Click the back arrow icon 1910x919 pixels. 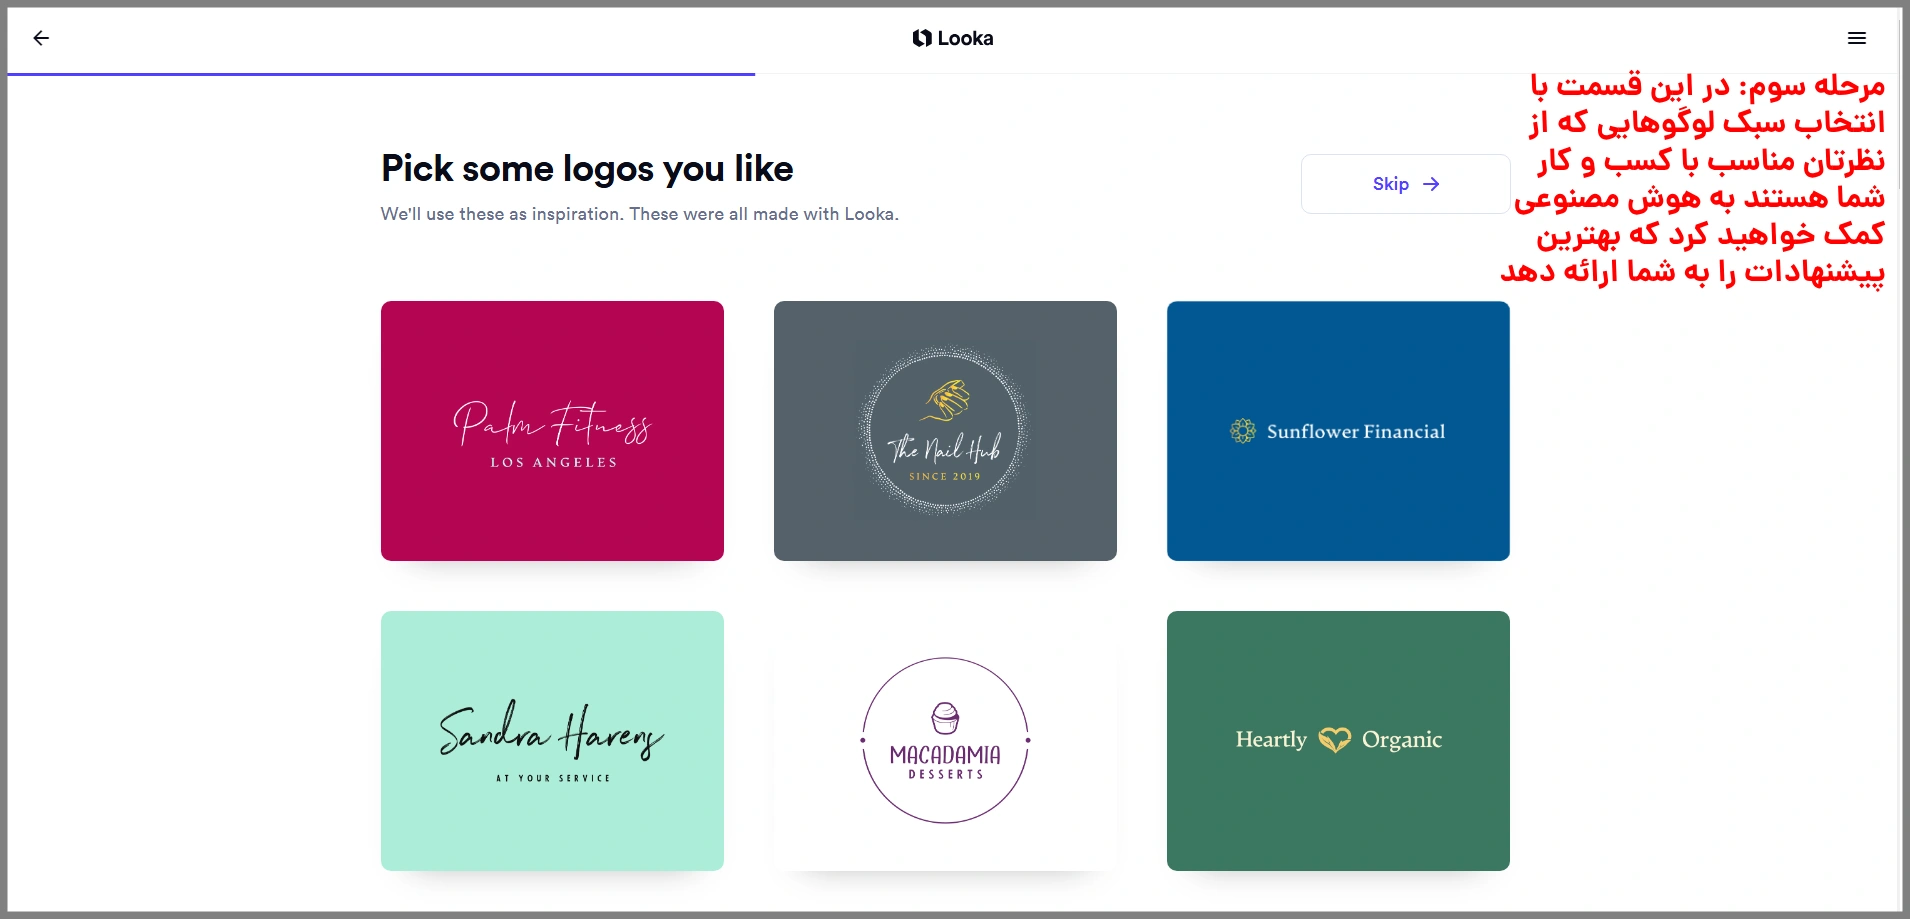[x=41, y=38]
